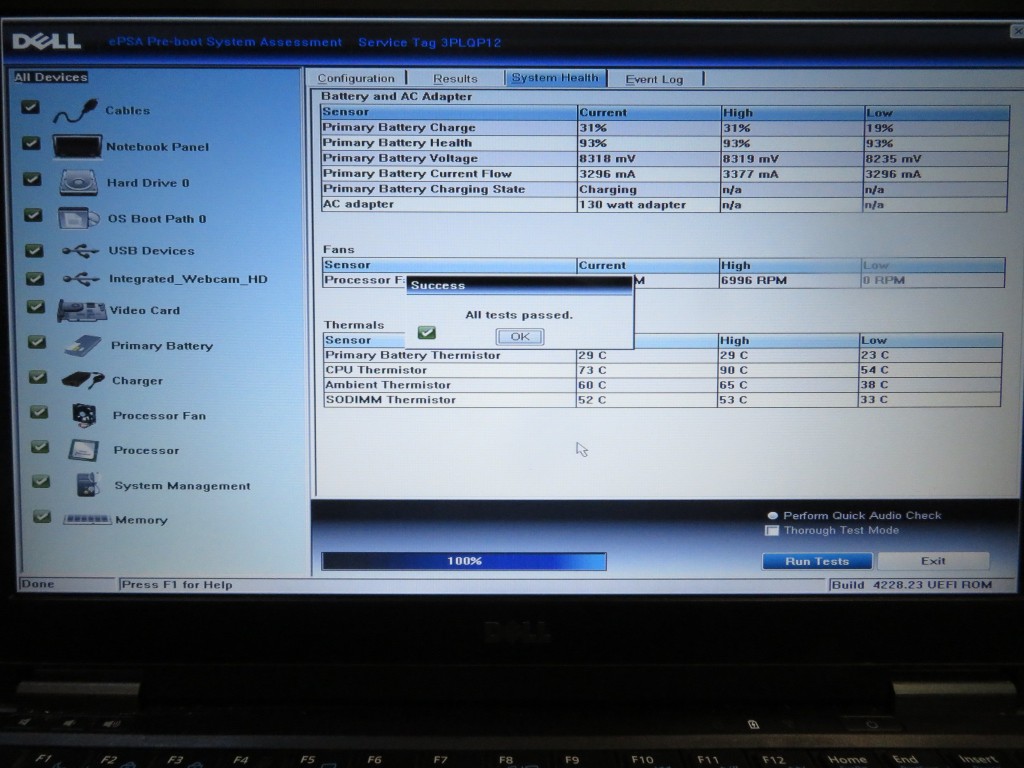Select the System Management icon
The image size is (1024, 768).
pyautogui.click(x=88, y=485)
